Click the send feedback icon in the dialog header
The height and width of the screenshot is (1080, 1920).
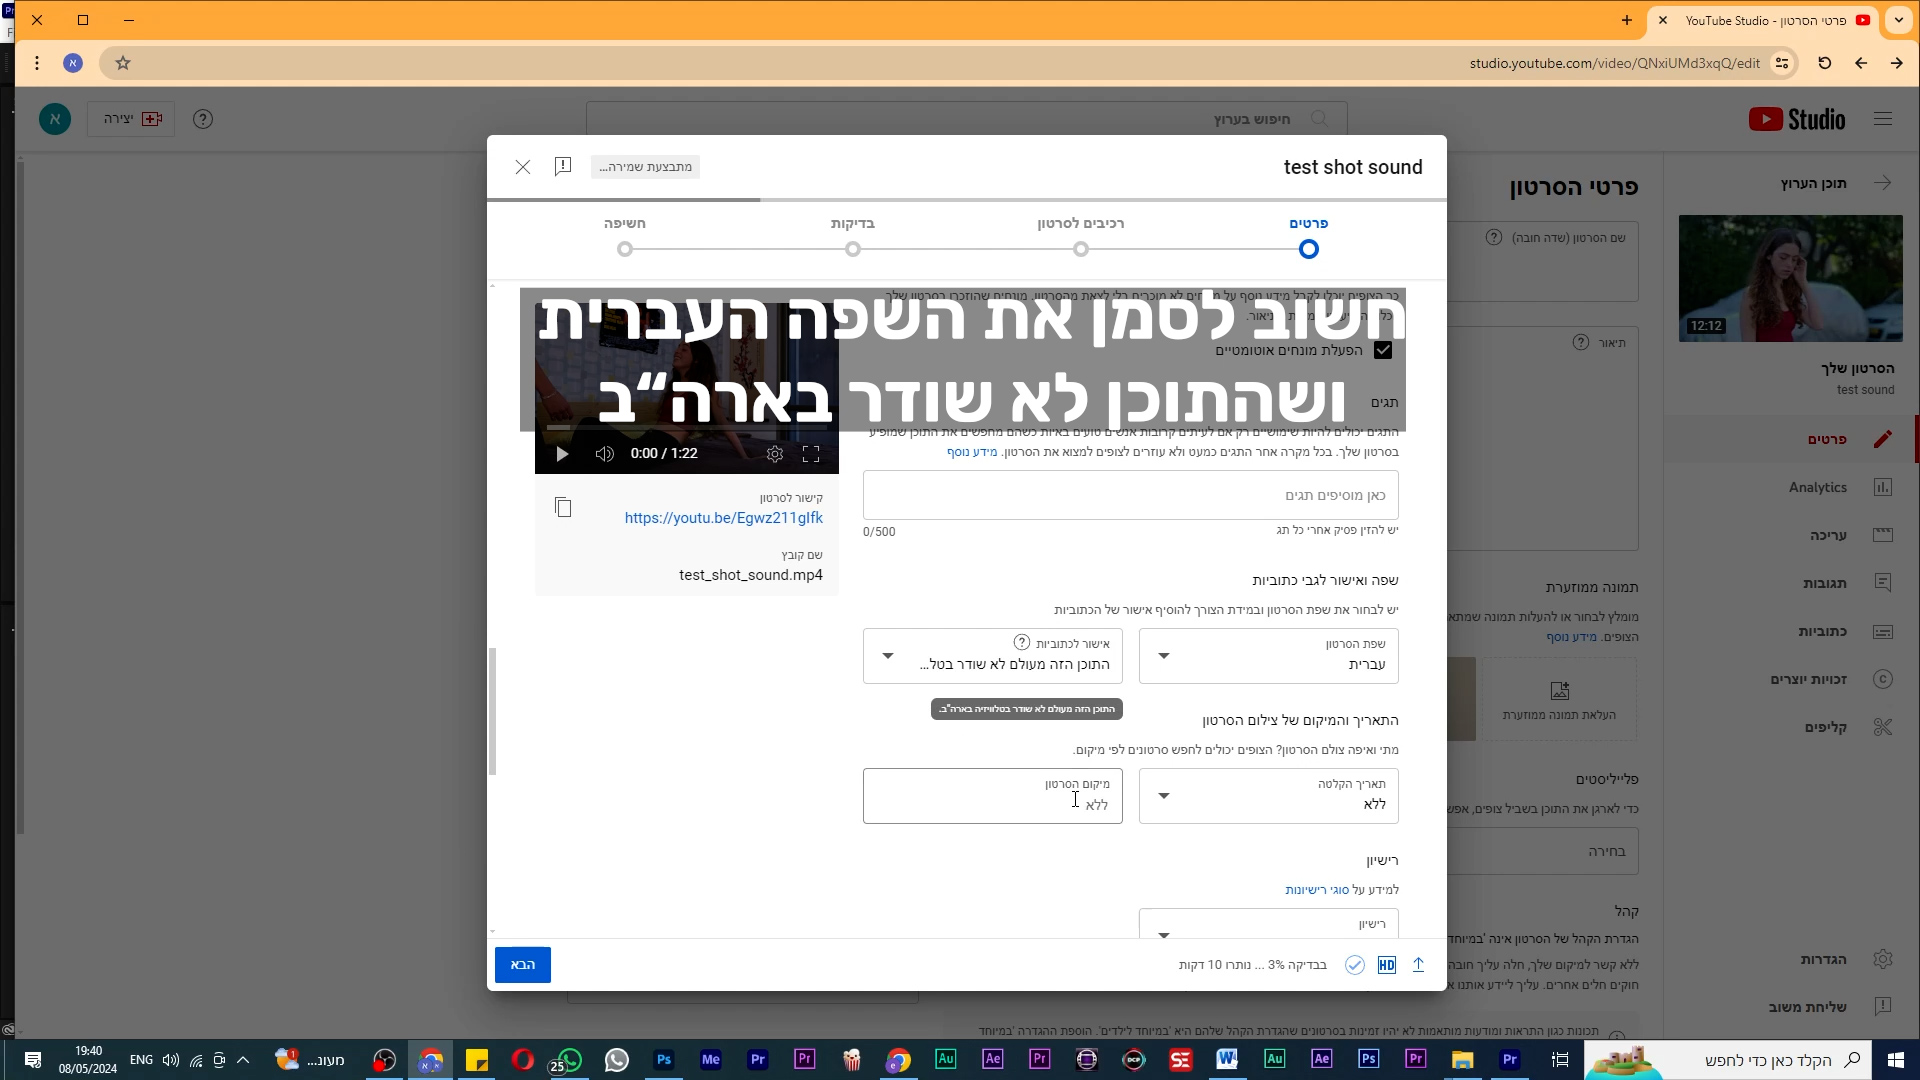pyautogui.click(x=563, y=166)
